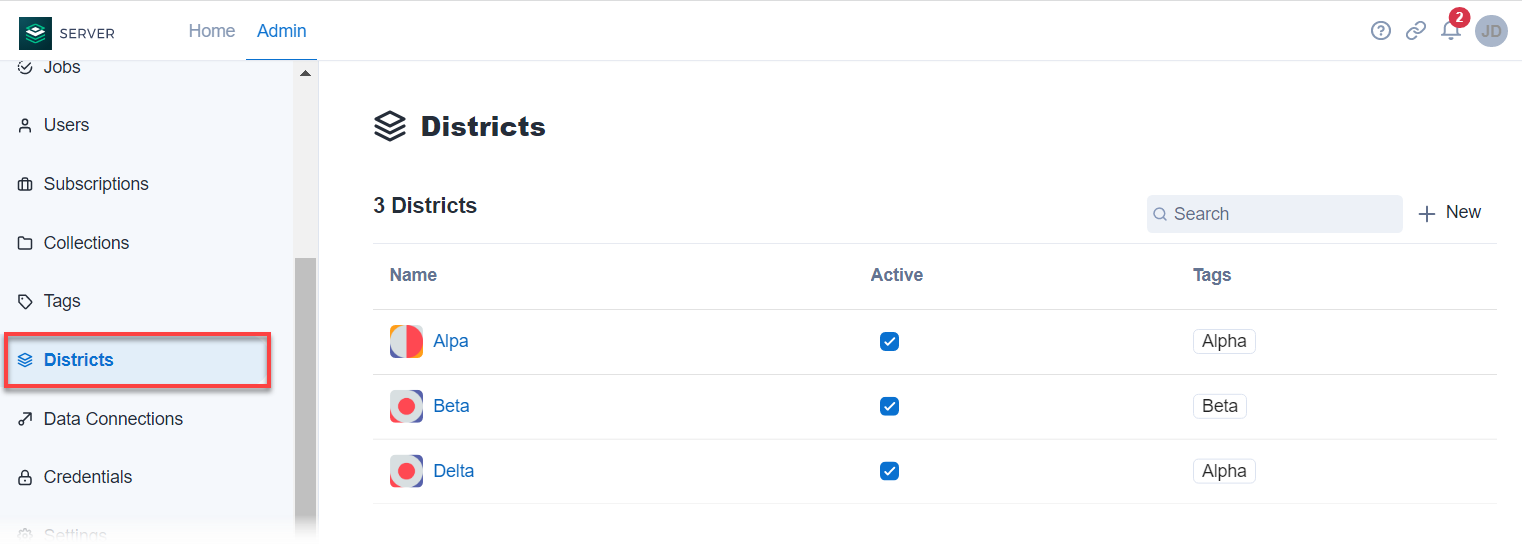Disable the Active checkbox for Delta
Viewport: 1522px width, 545px height.
[889, 471]
